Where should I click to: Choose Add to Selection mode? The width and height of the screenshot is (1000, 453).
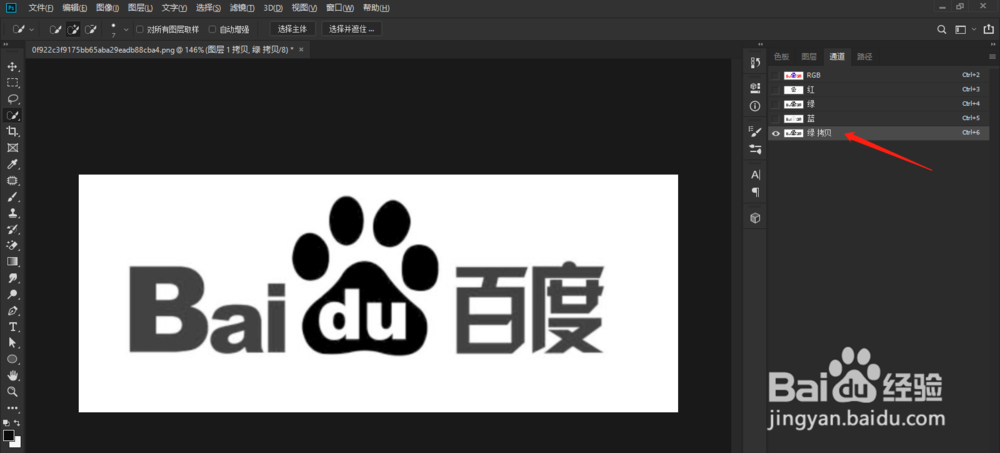pyautogui.click(x=73, y=29)
